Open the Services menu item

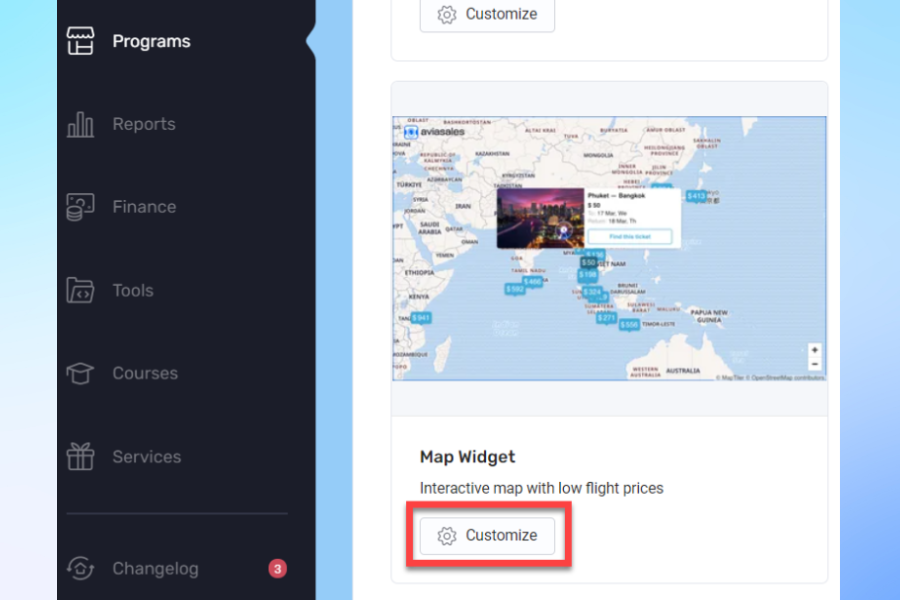147,457
